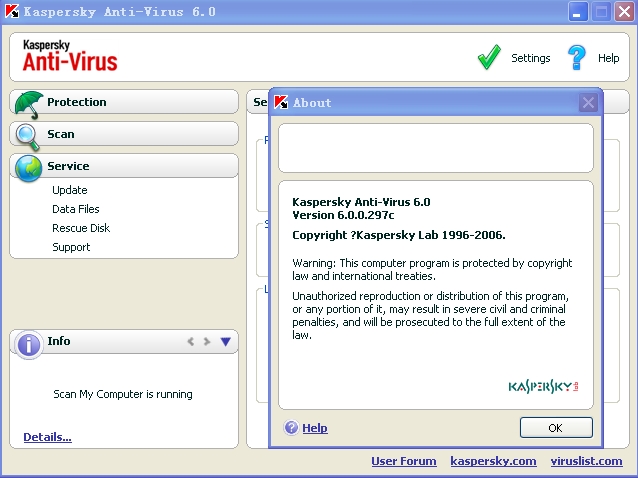Close the About dialog with X

(x=588, y=103)
